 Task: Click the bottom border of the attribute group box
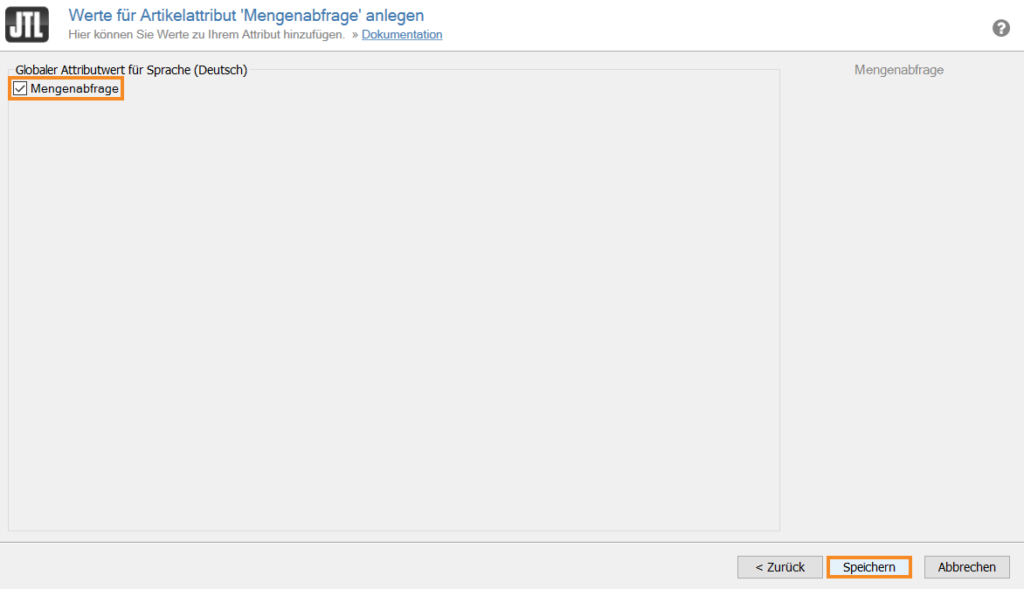tap(390, 531)
